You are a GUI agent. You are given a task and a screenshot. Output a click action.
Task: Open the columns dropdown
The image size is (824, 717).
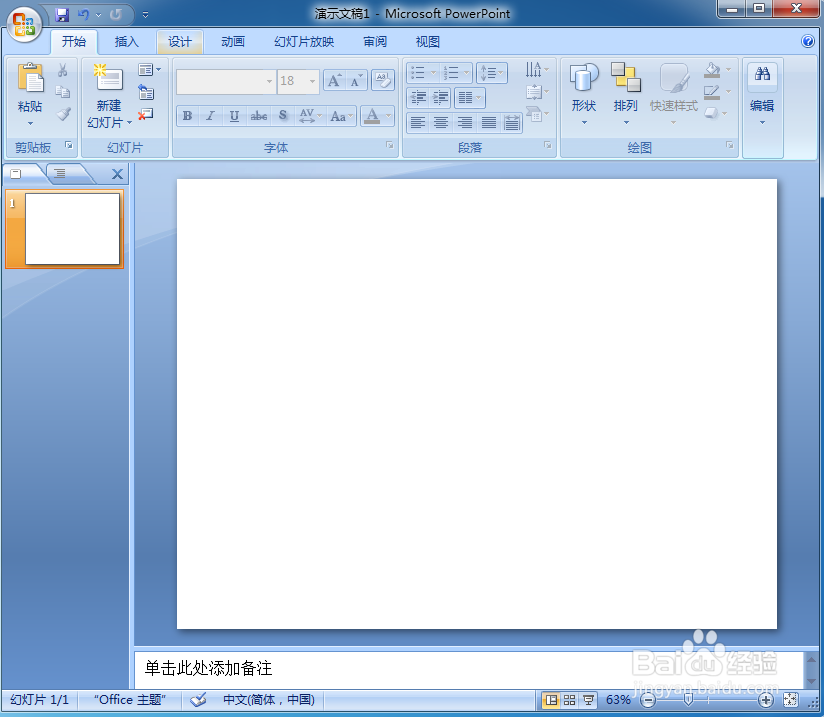470,98
